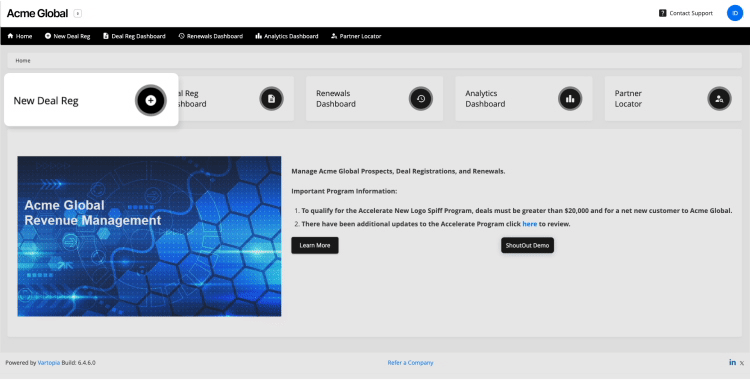This screenshot has height=380, width=750.
Task: Open Partner Locator from the navigation bar
Action: coord(356,36)
